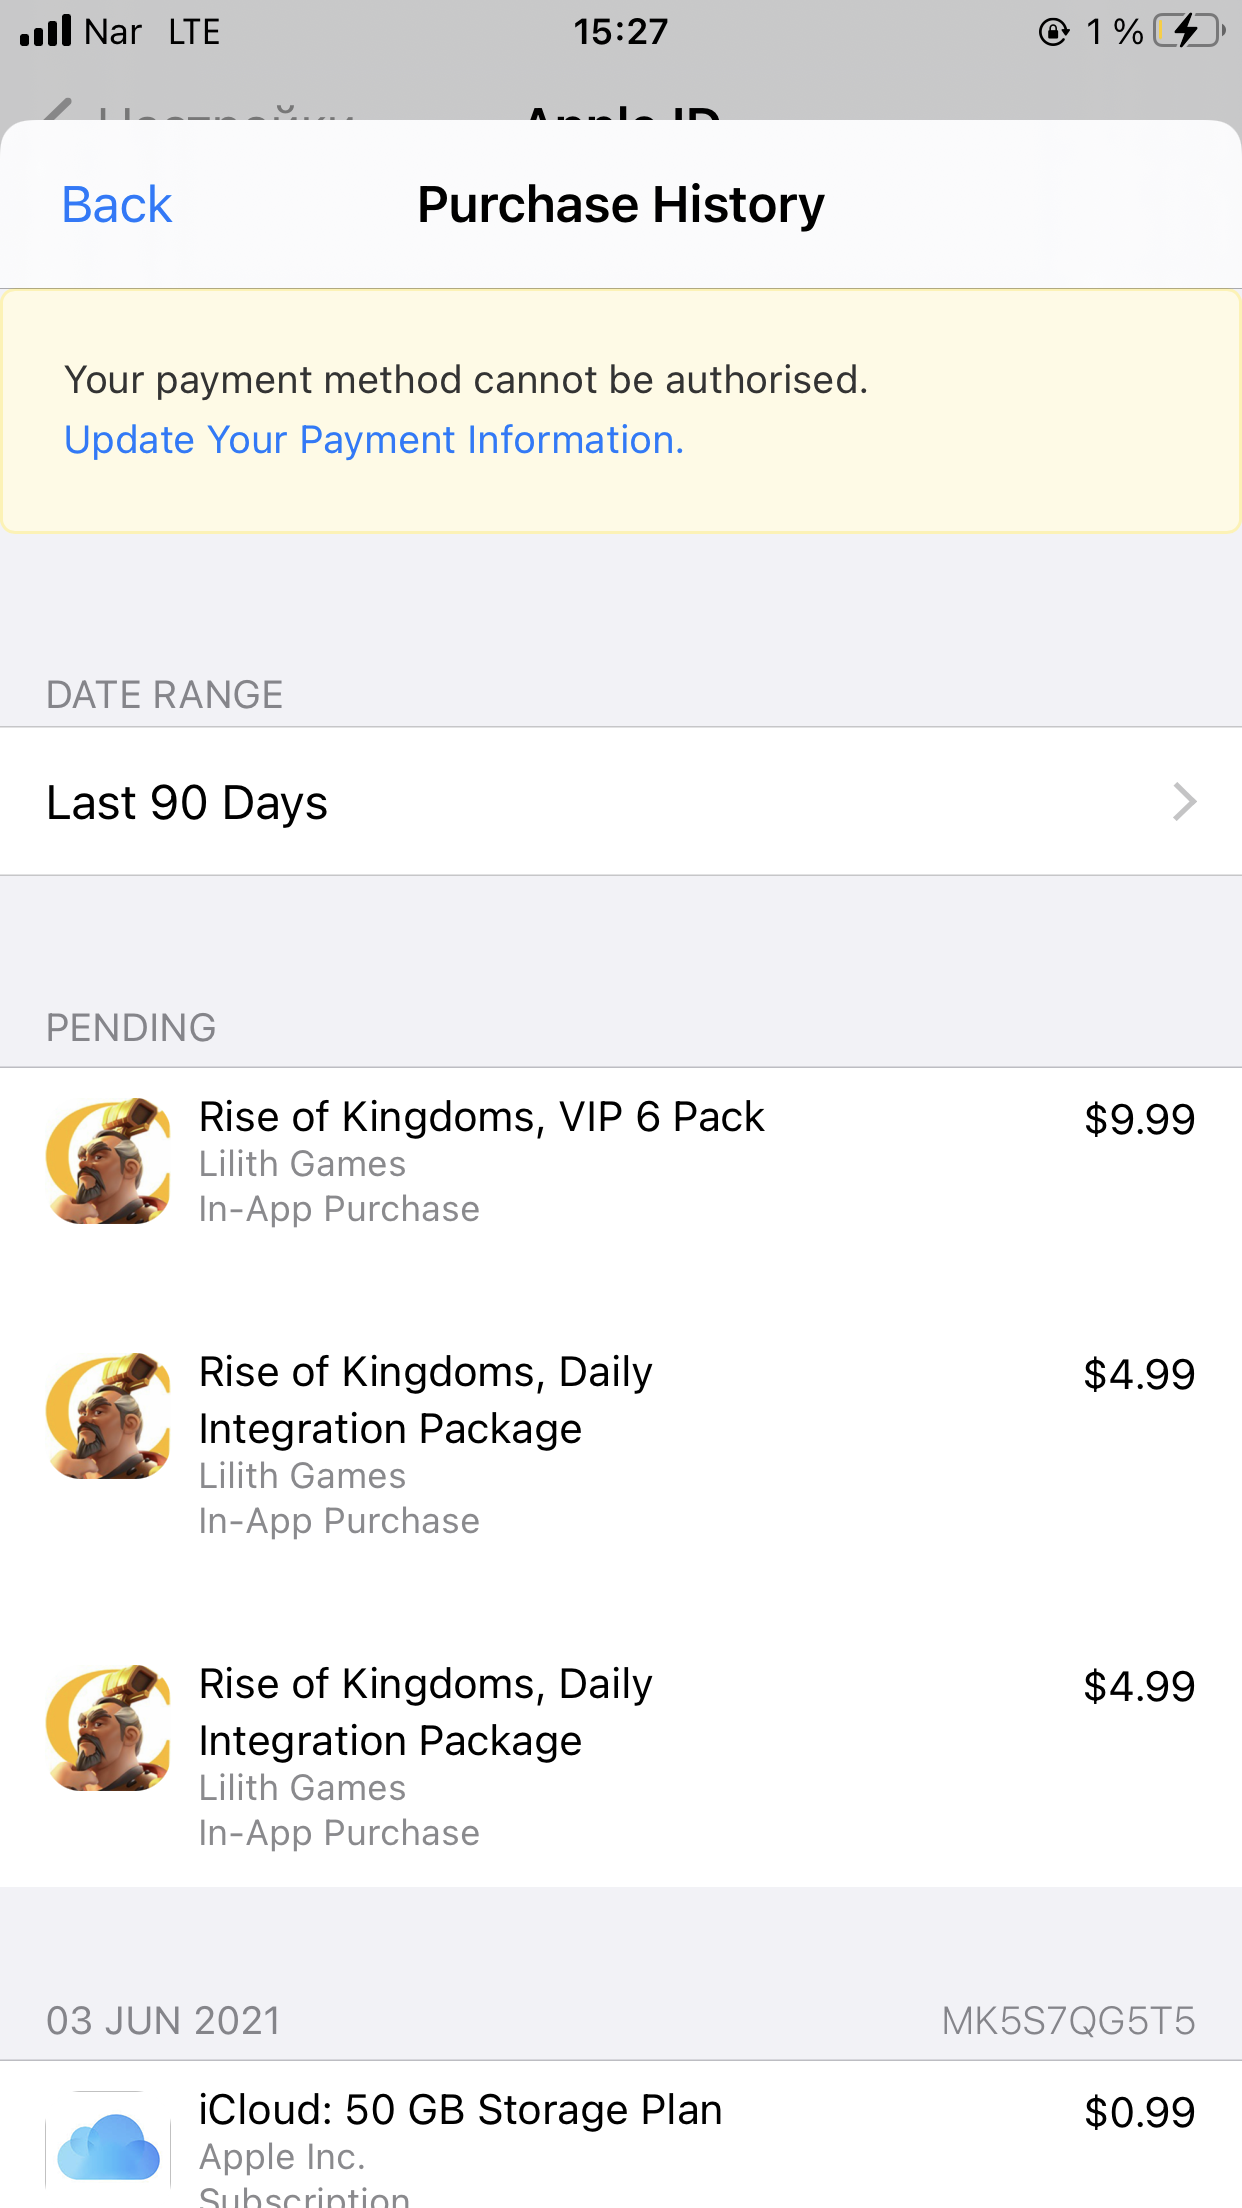Go Back from Purchase History

point(117,205)
